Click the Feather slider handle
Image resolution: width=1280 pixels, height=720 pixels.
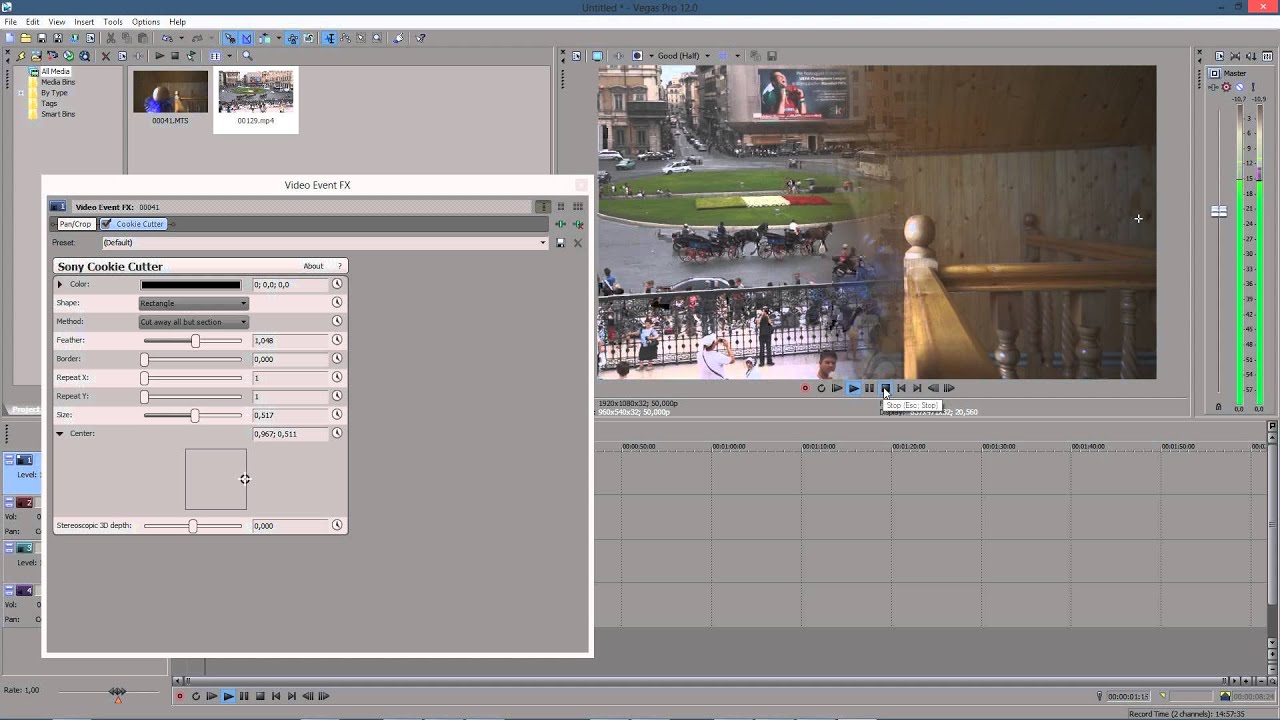click(x=195, y=341)
